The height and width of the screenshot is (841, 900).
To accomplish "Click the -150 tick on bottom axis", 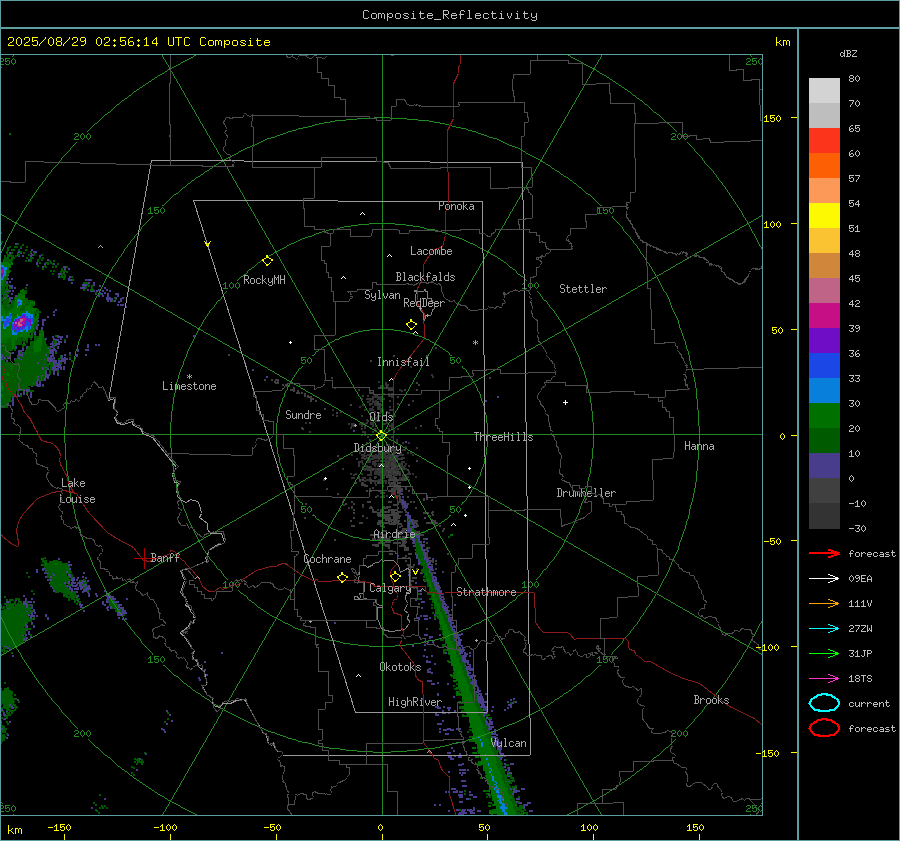I will point(59,827).
